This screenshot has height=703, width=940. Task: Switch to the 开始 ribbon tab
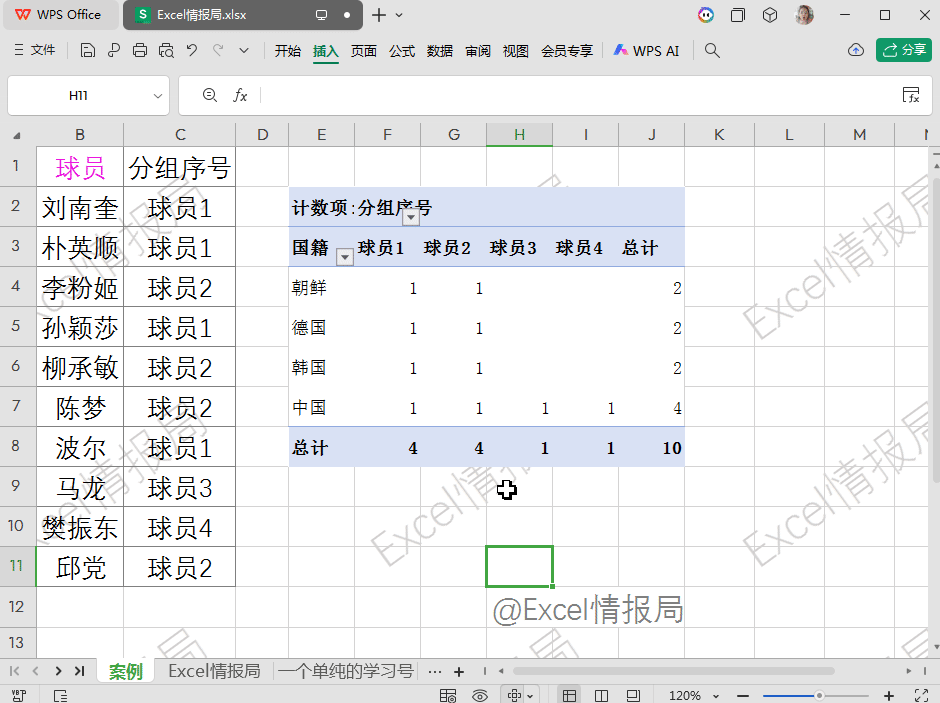(x=288, y=51)
